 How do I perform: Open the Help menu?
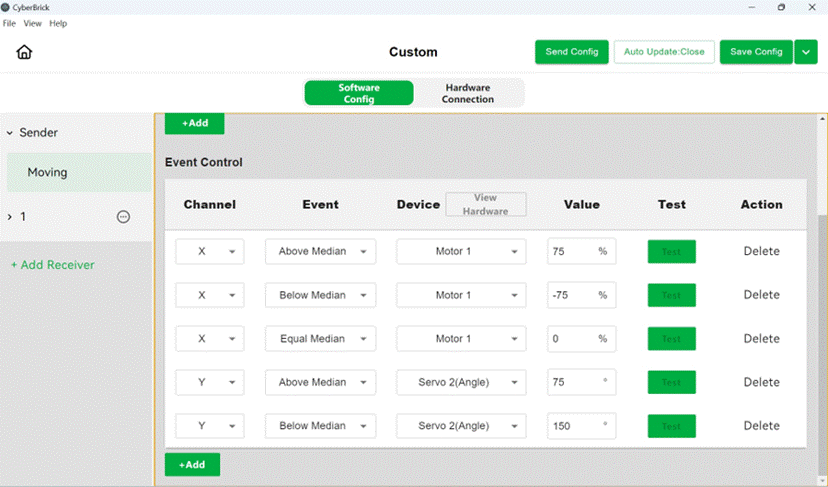click(x=58, y=23)
